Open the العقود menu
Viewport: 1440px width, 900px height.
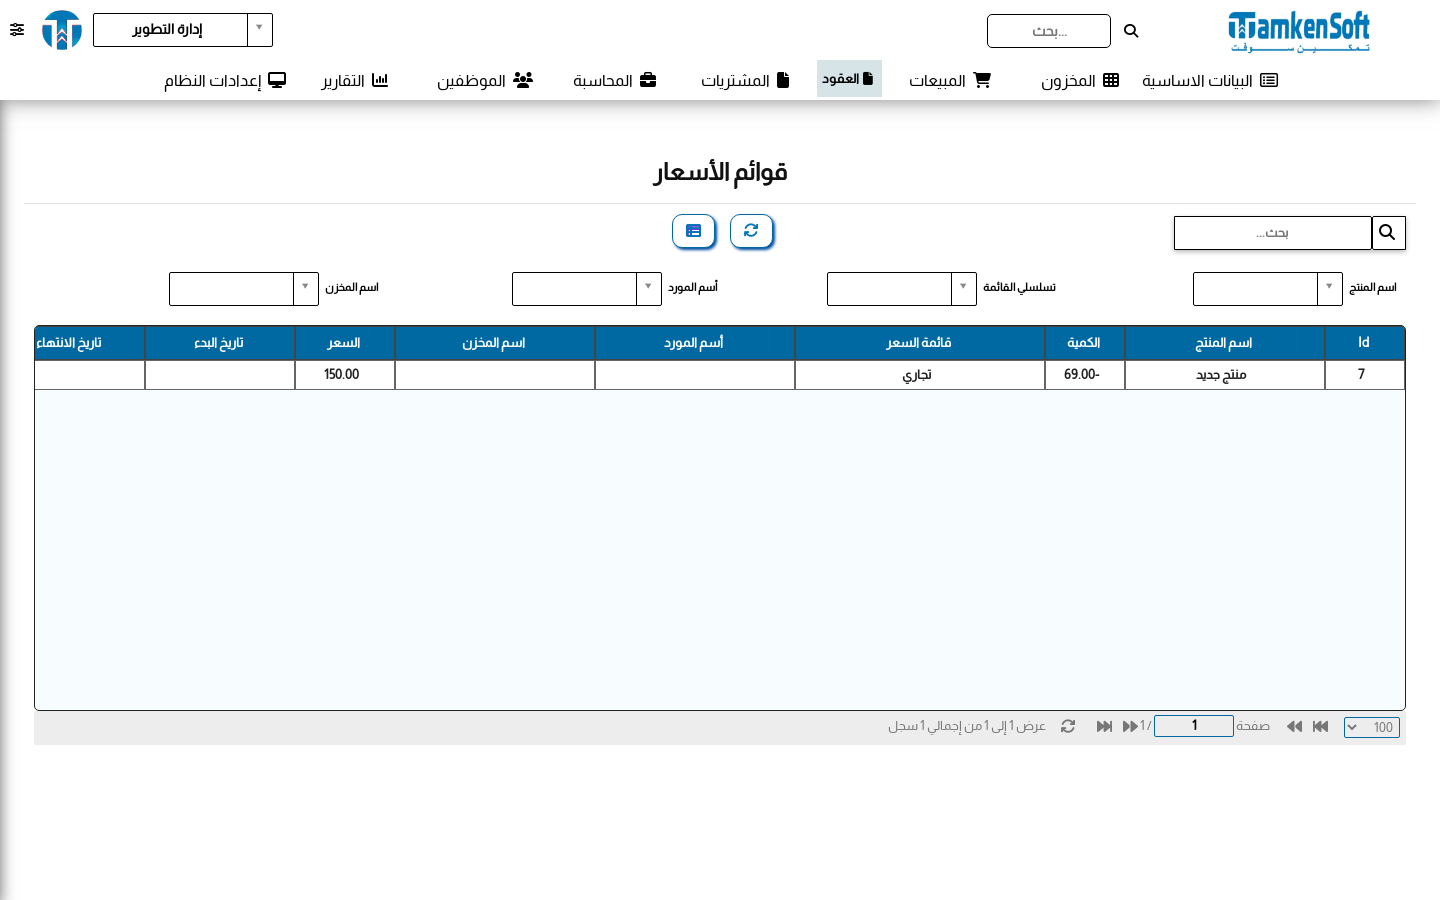coord(849,79)
